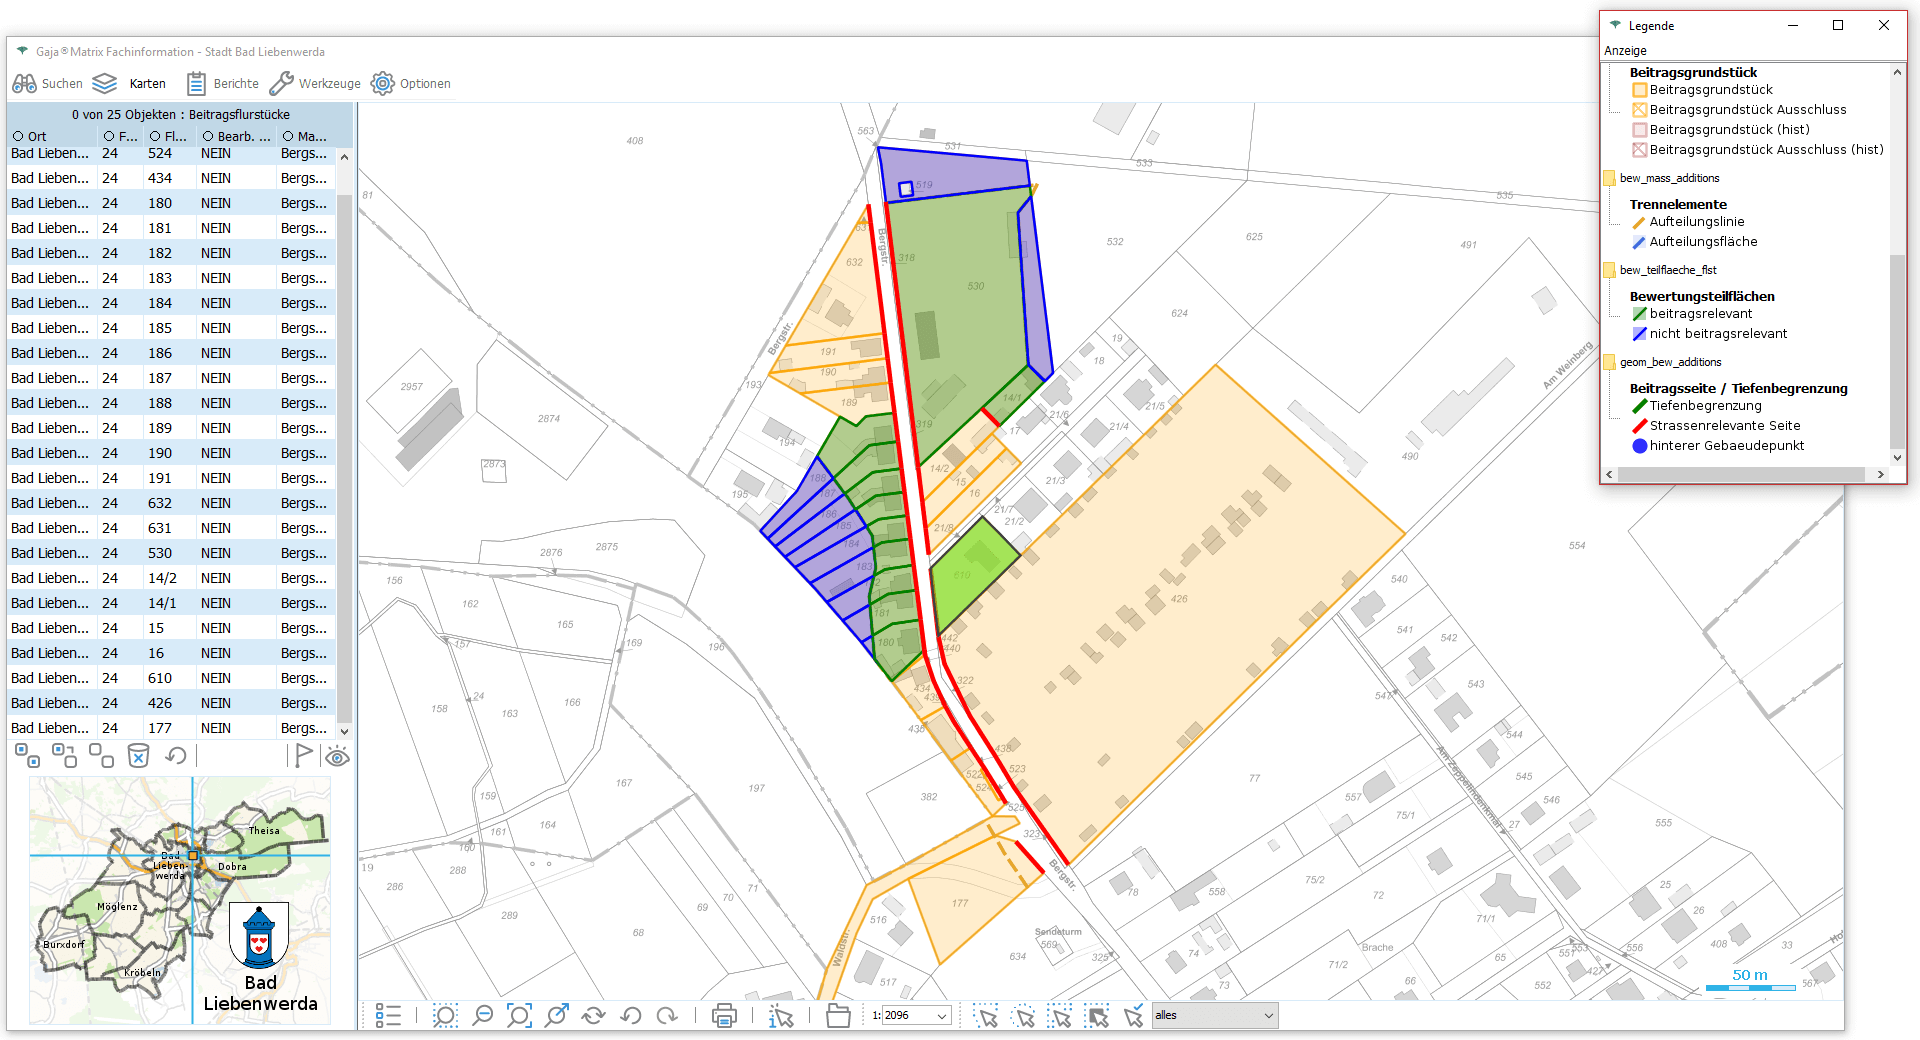Open the Anzeige menu in Legende window

click(x=1625, y=50)
